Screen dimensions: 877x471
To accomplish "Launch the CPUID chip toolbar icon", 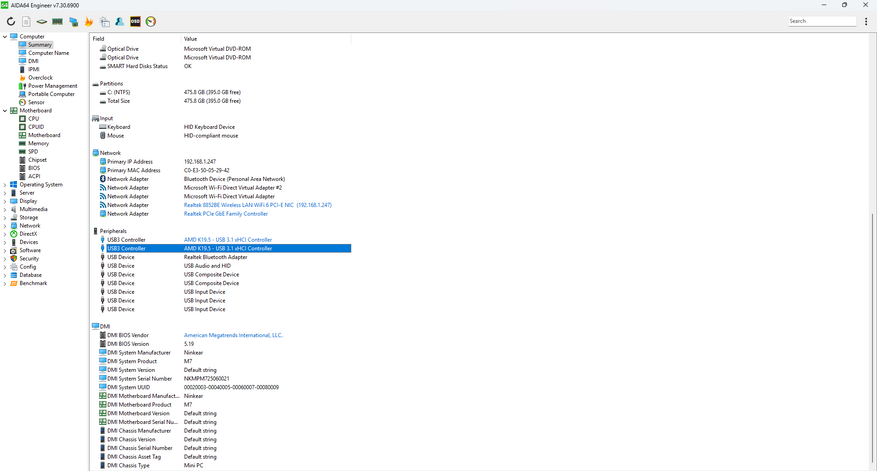I will pos(42,22).
